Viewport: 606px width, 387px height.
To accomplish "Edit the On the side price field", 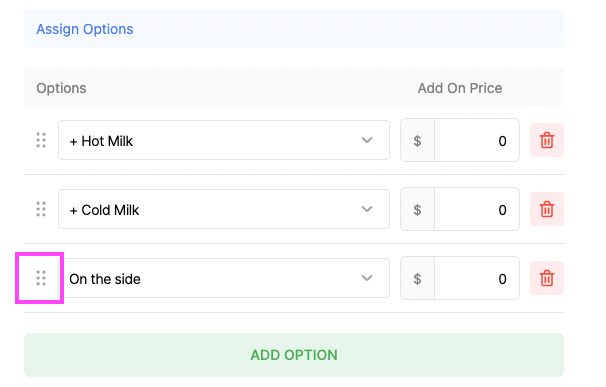I will point(477,278).
